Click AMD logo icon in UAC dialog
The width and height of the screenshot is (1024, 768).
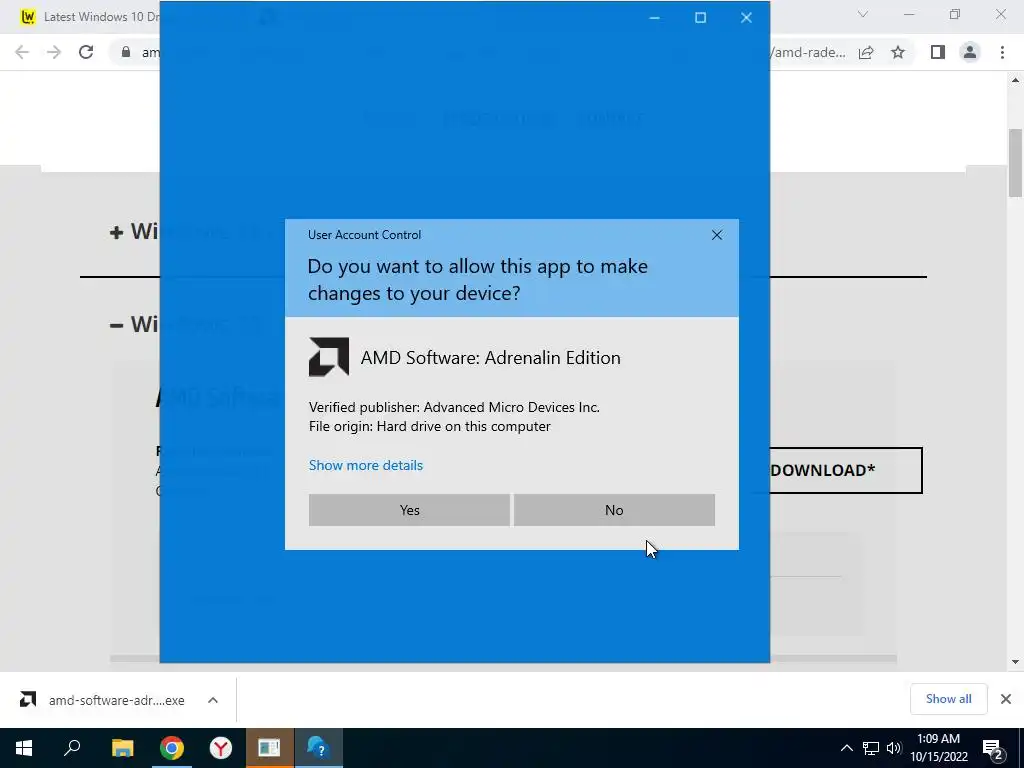coord(328,357)
